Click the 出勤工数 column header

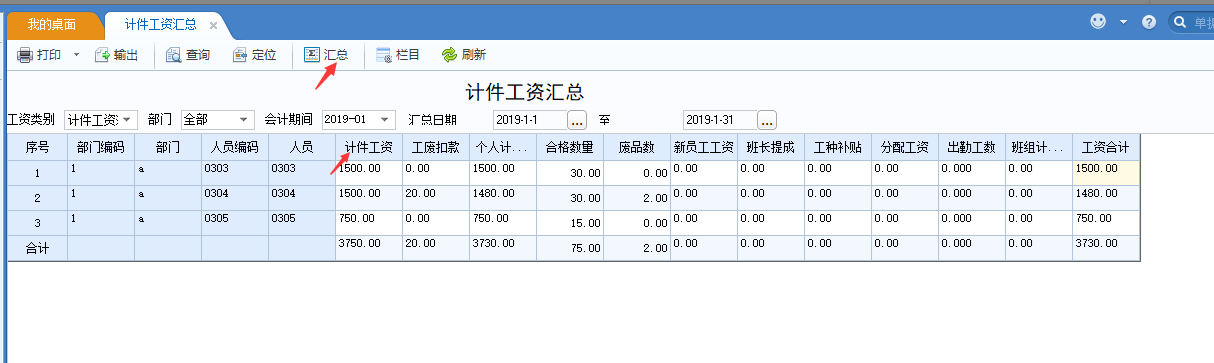[972, 147]
